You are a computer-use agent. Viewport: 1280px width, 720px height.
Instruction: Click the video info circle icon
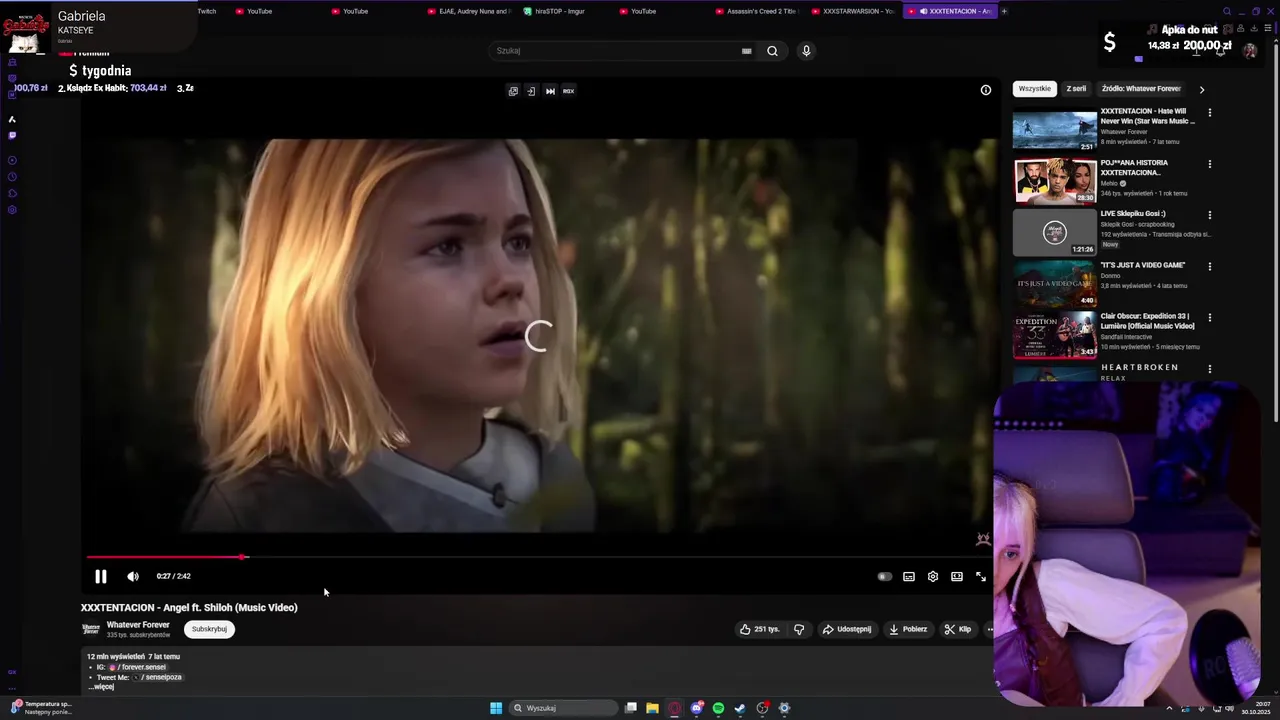click(986, 90)
